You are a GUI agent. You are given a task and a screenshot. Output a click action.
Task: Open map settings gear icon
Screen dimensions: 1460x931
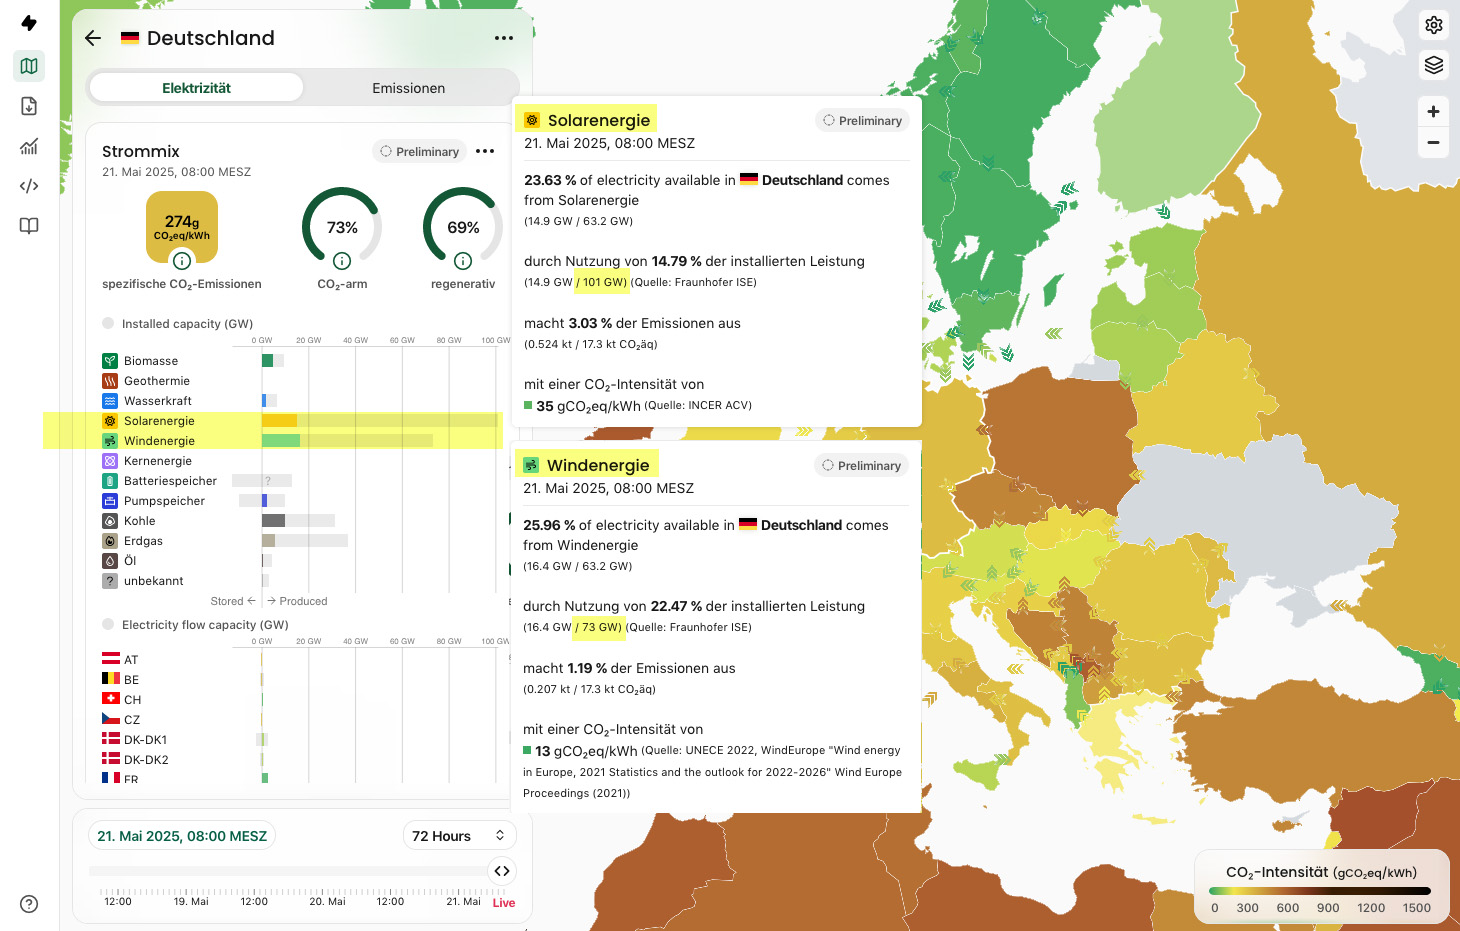(1433, 25)
